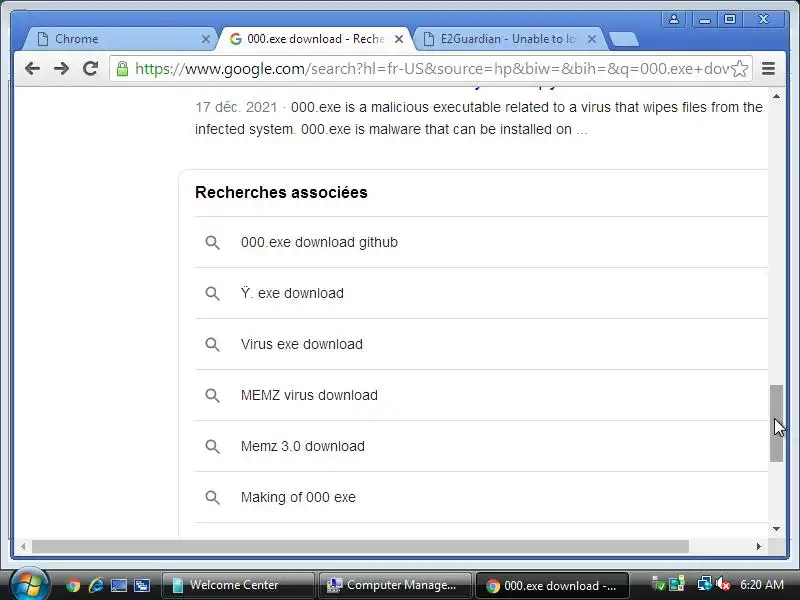This screenshot has width=800, height=600.
Task: Minimize the Chrome window
Action: click(705, 19)
